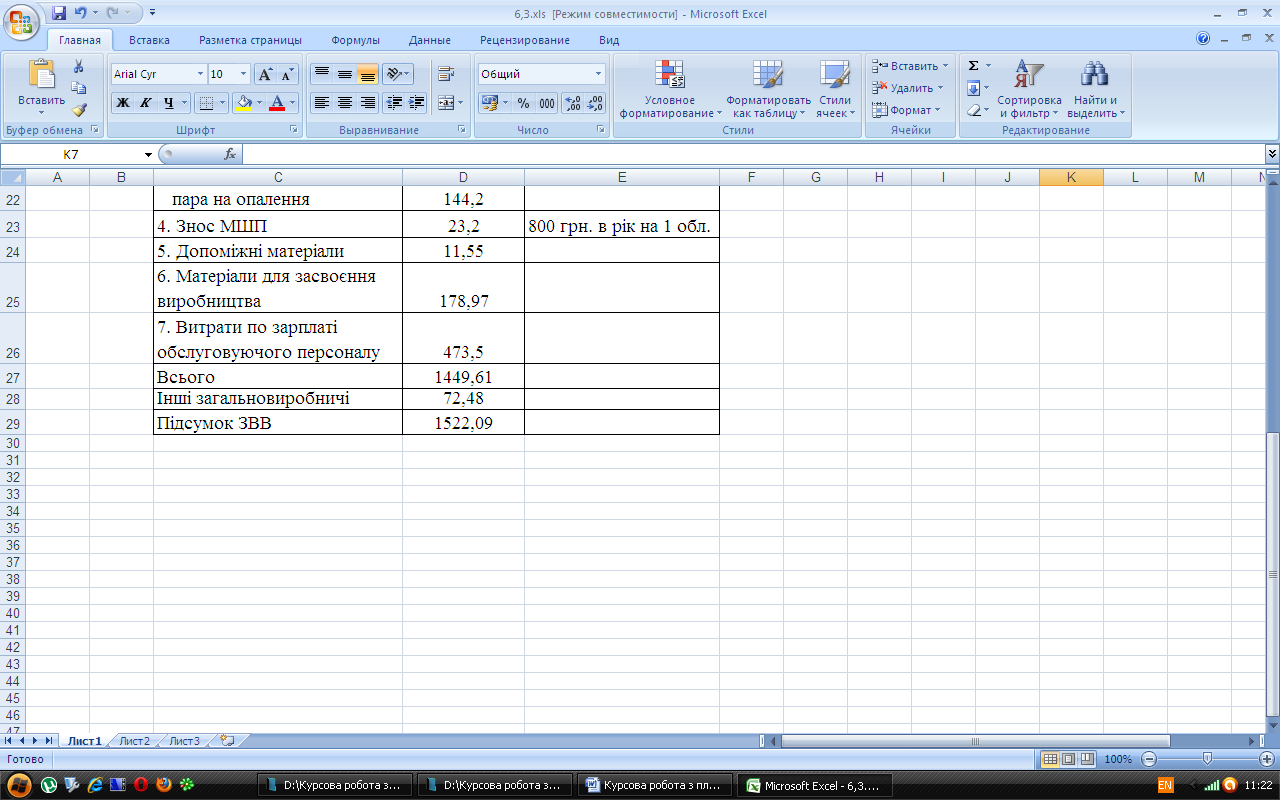Apply the comma 000 number style
Image resolution: width=1280 pixels, height=800 pixels.
[x=547, y=102]
